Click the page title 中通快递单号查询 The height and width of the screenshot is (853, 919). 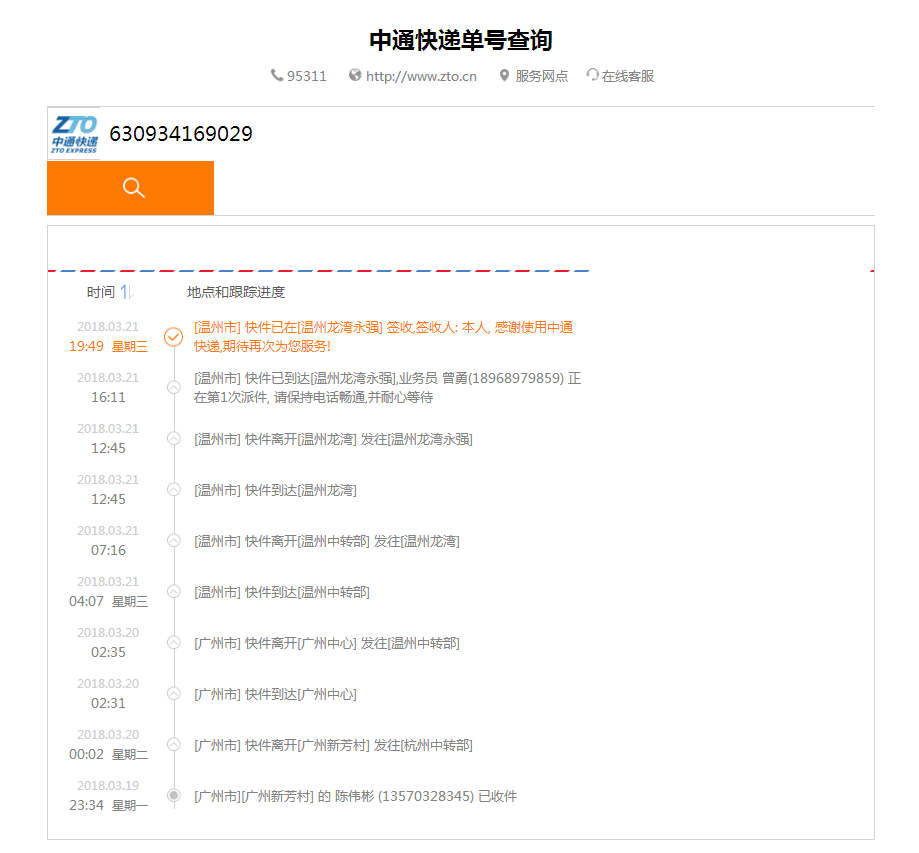click(x=461, y=40)
